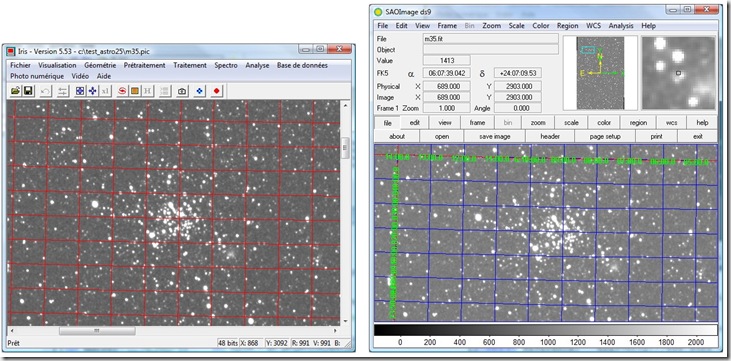Click the blue grid selection icon in Iris
This screenshot has height=361, width=731.
[80, 91]
